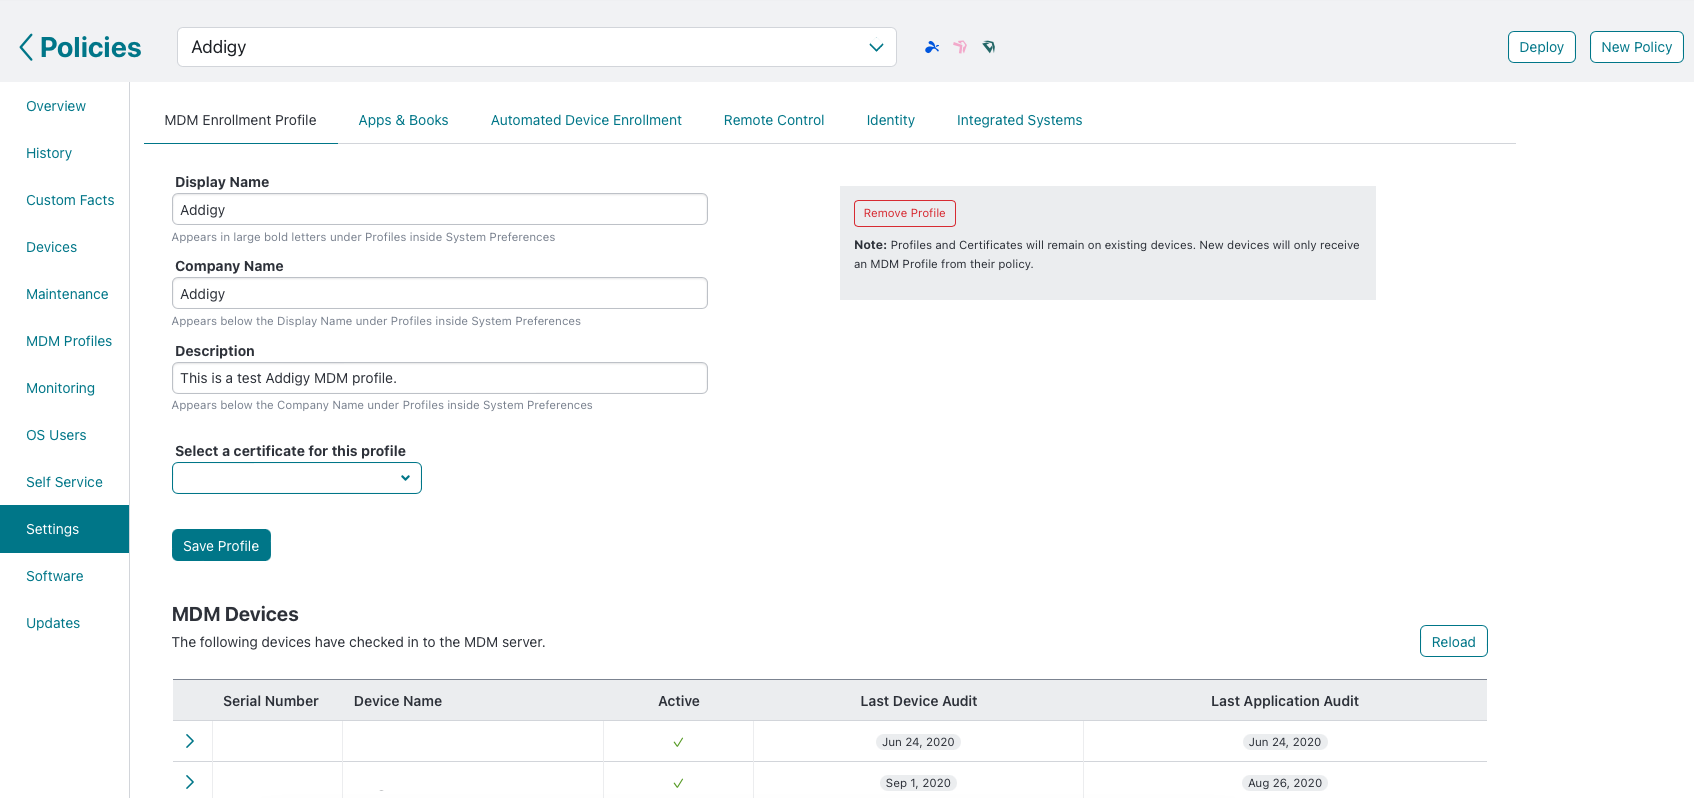This screenshot has height=798, width=1694.
Task: Click the Serial Number column header
Action: coord(270,701)
